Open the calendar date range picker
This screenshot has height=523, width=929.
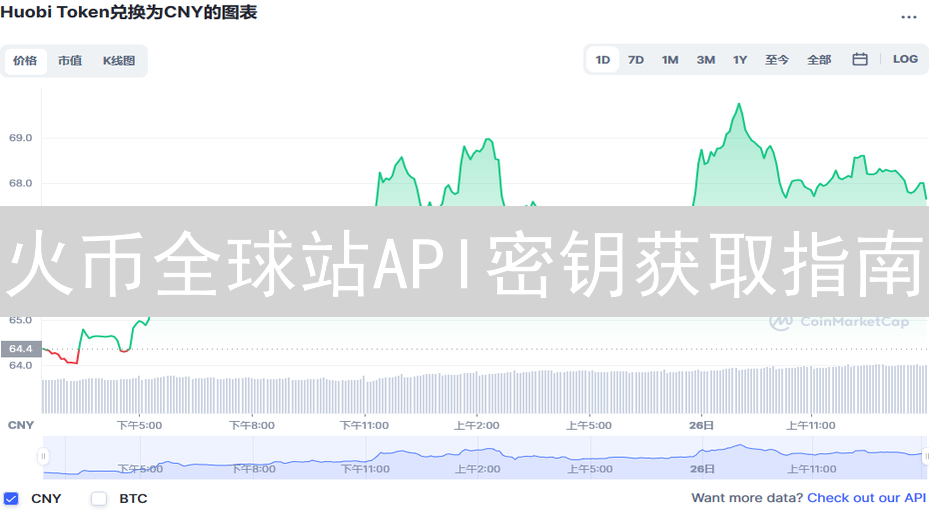[x=860, y=59]
